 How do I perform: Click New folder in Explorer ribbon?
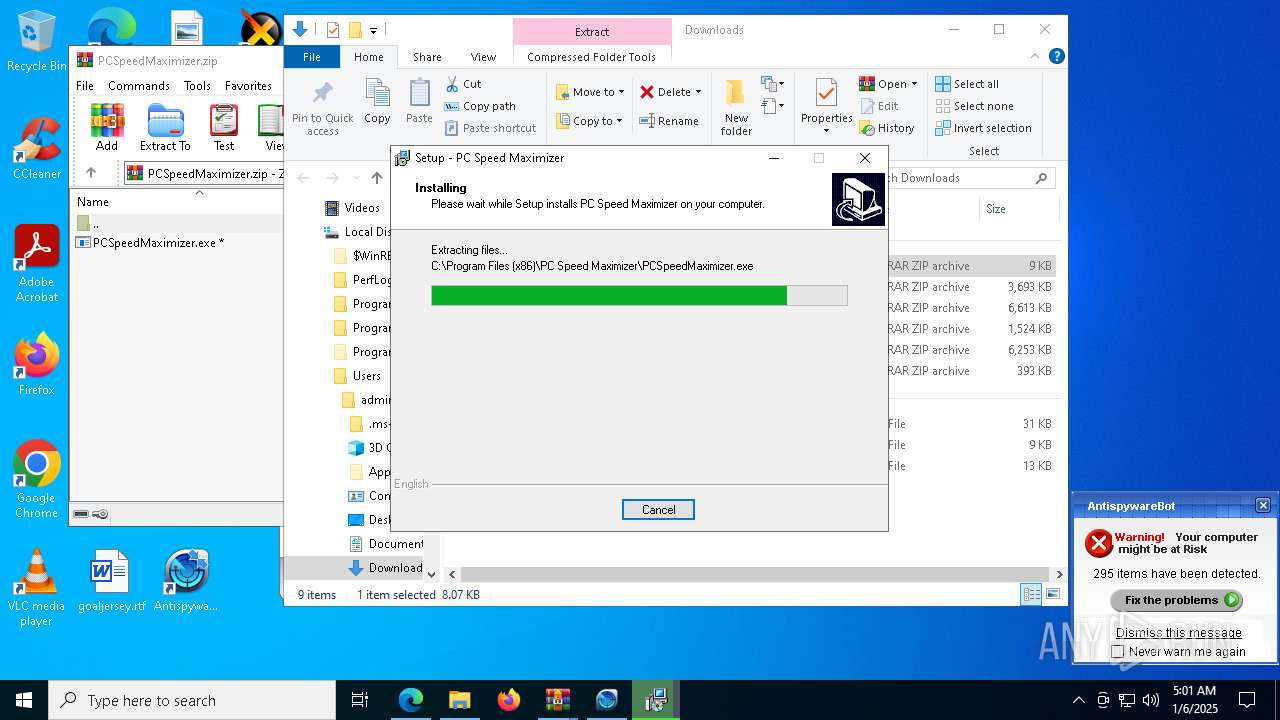[736, 108]
